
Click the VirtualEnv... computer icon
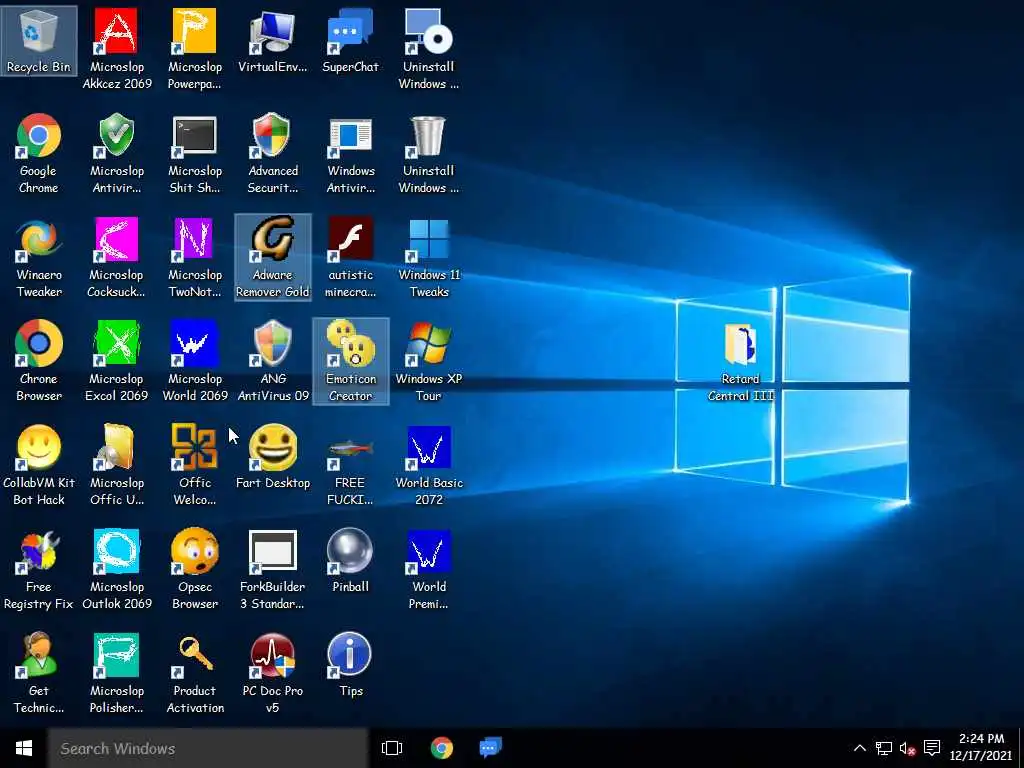pyautogui.click(x=273, y=40)
